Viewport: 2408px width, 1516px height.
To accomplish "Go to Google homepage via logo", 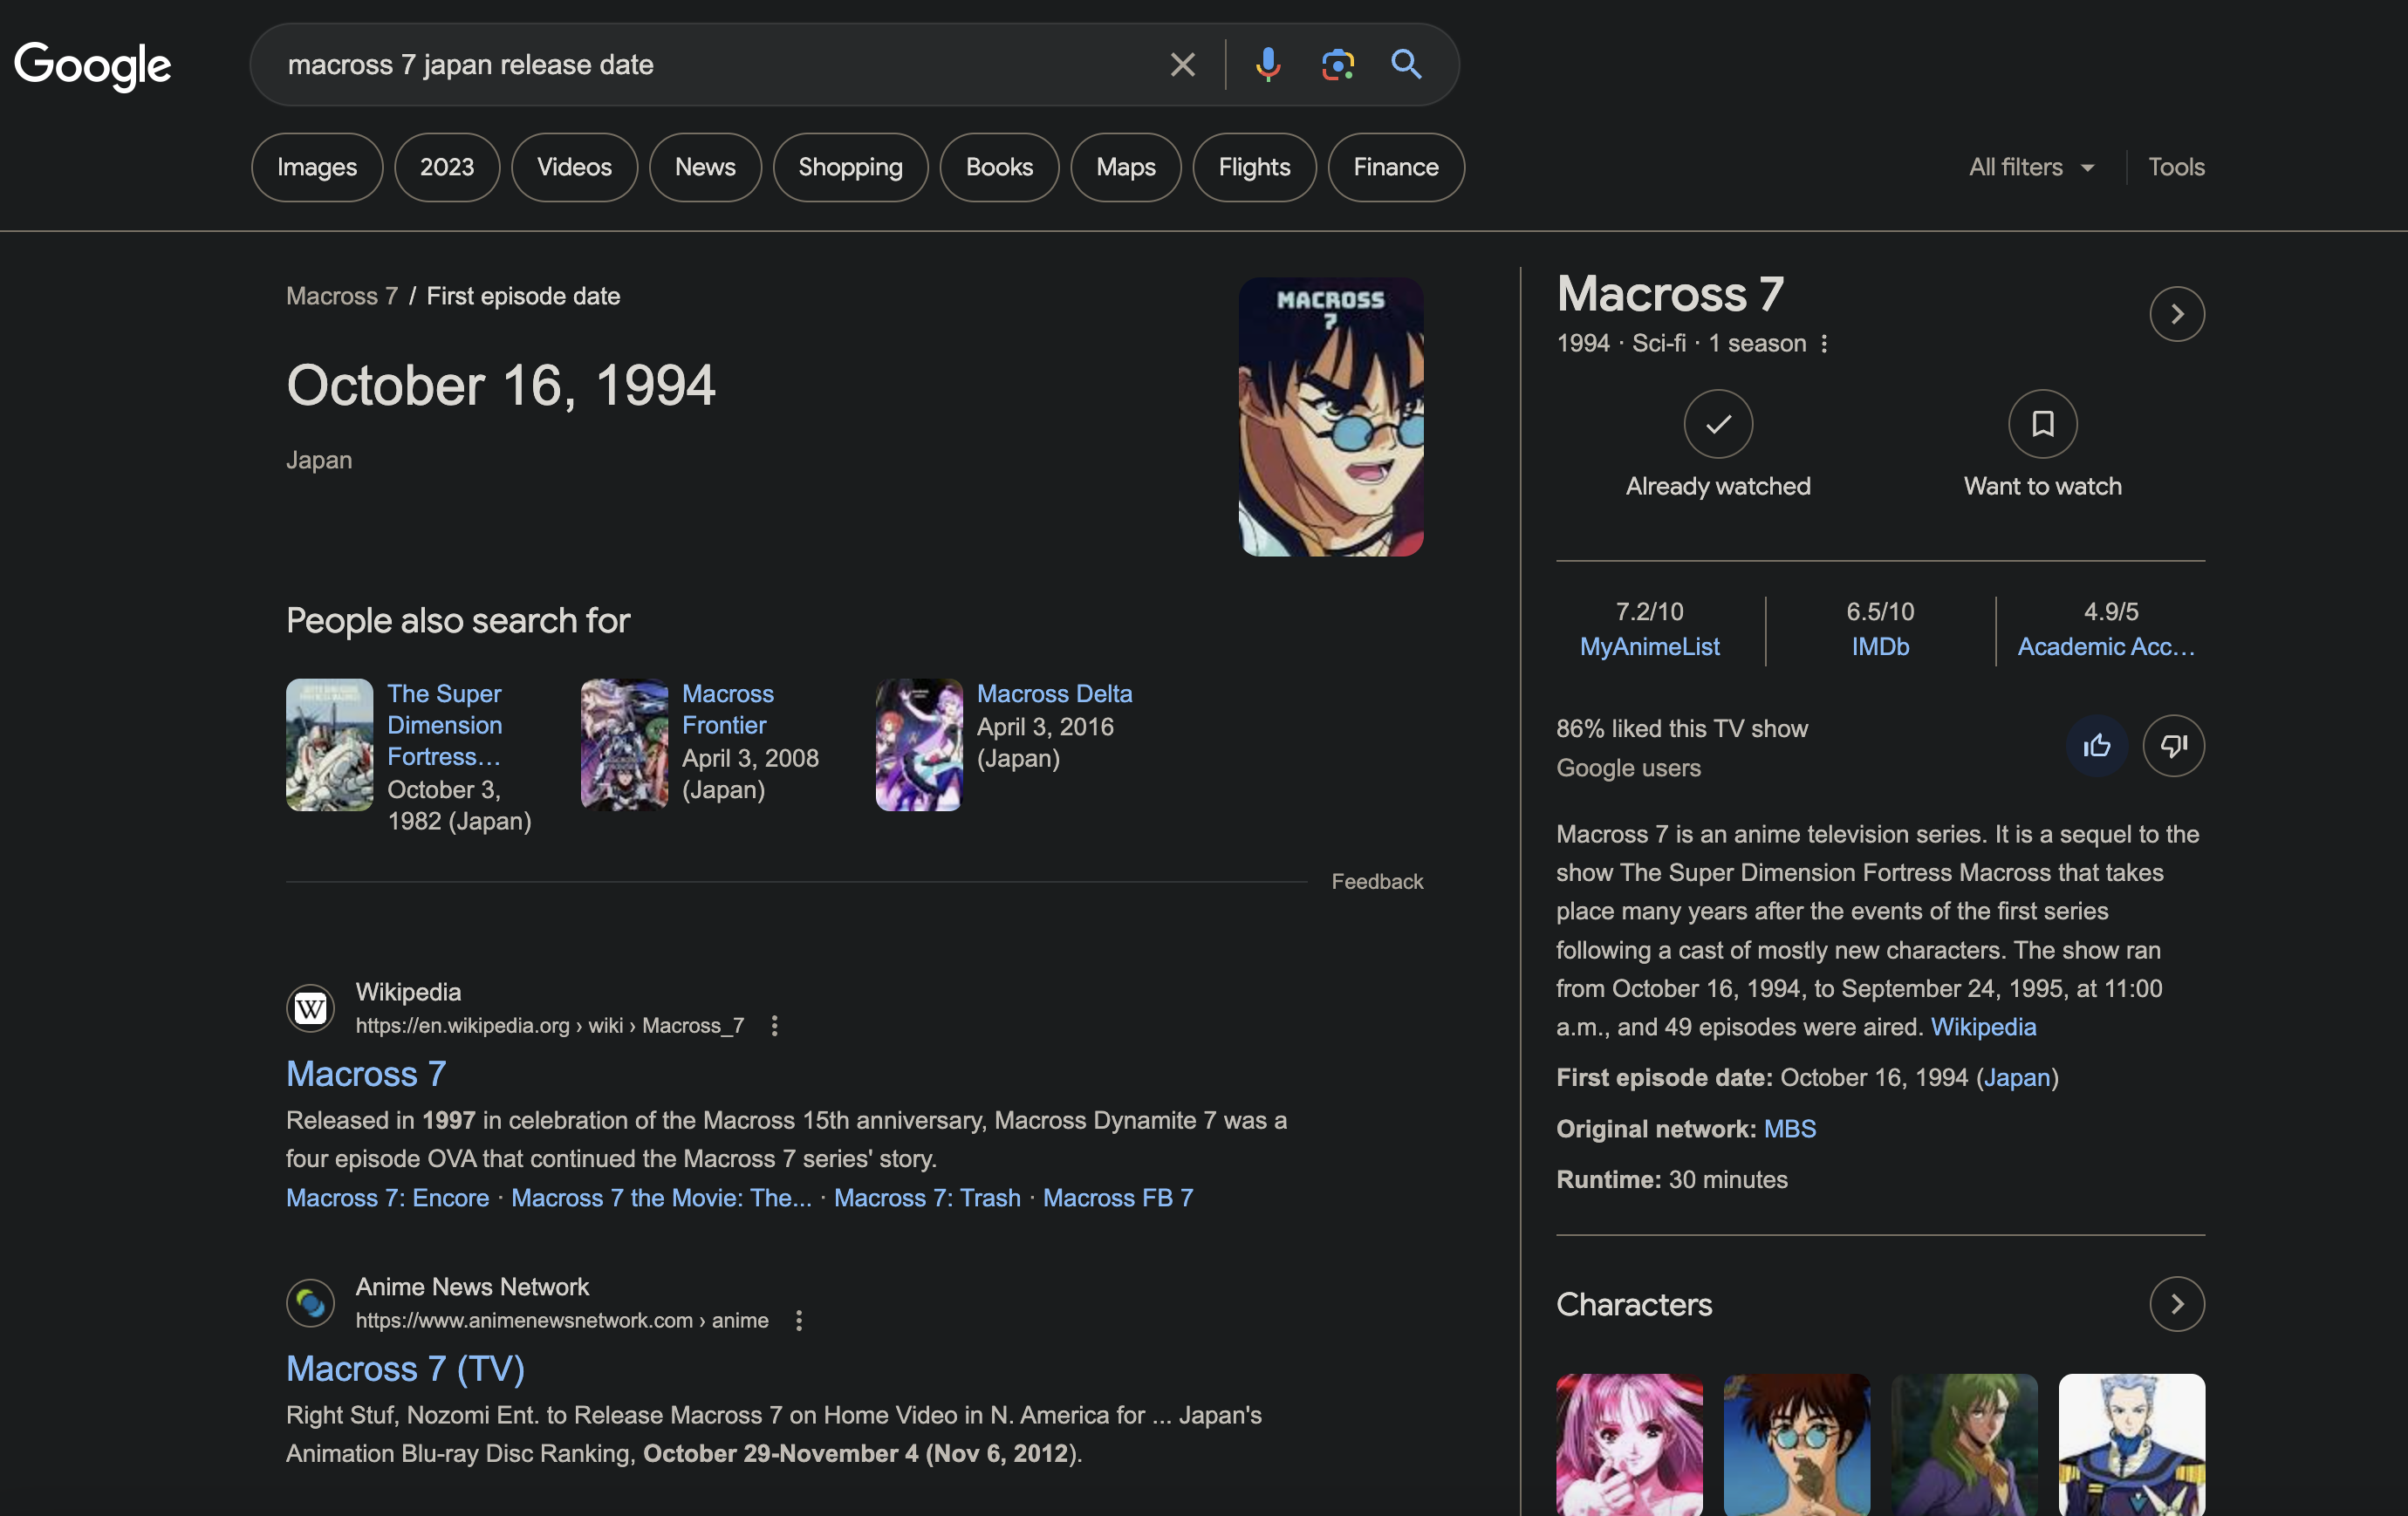I will pos(93,66).
